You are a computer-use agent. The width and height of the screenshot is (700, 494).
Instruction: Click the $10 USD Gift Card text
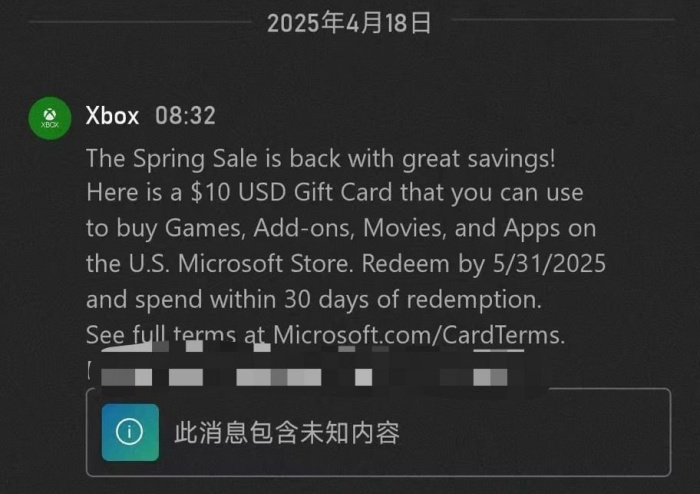tap(291, 192)
